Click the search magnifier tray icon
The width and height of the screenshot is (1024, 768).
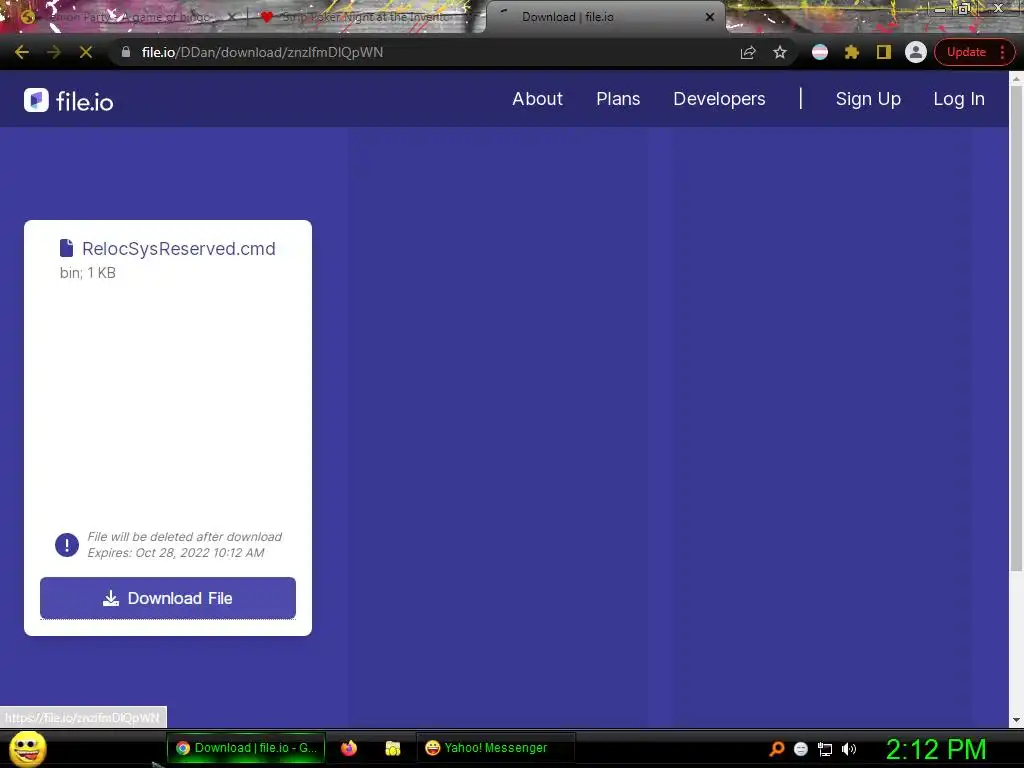(776, 749)
